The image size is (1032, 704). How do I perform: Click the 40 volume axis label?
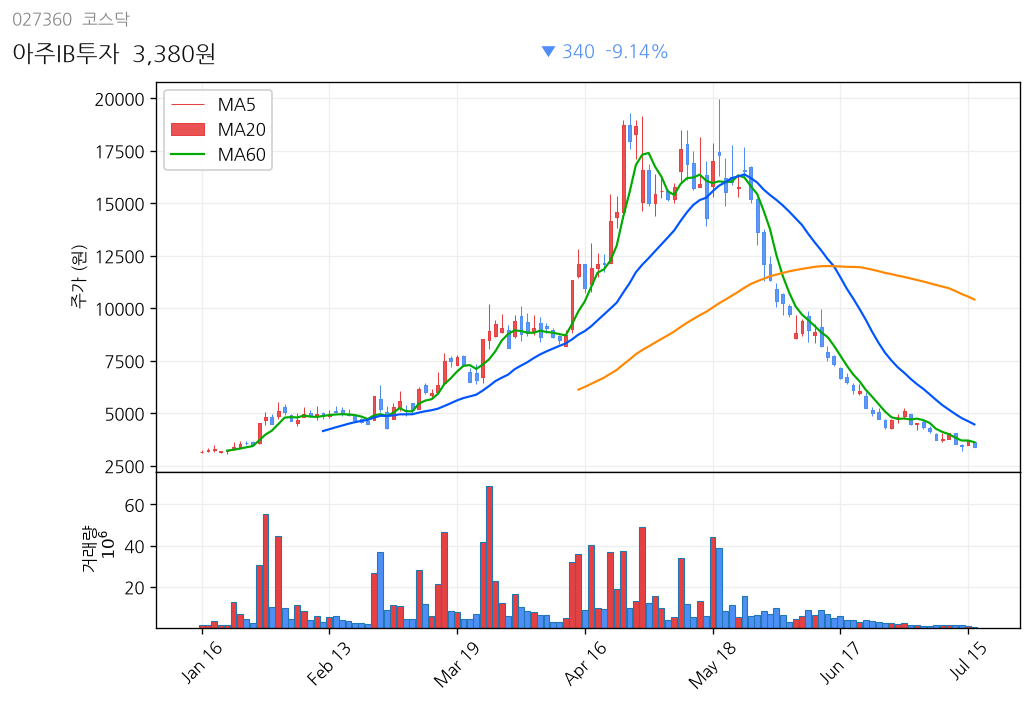(134, 547)
